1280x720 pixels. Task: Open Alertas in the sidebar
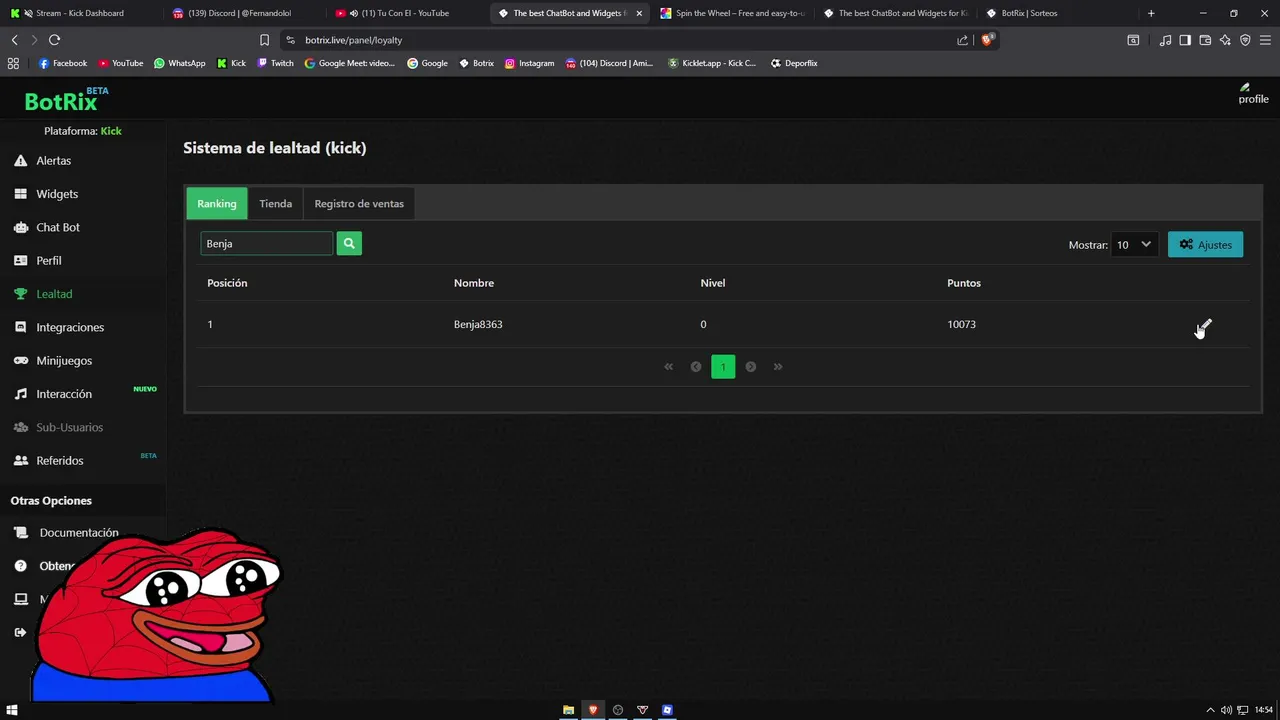tap(53, 160)
